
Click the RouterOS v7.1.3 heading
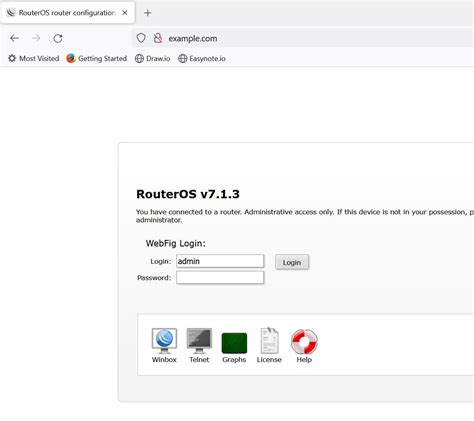[188, 194]
